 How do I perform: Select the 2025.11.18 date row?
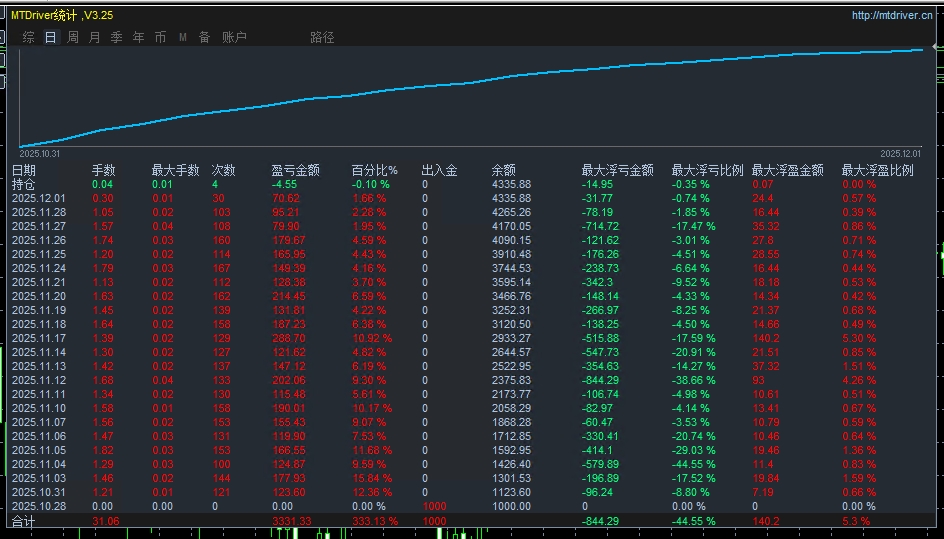point(39,324)
